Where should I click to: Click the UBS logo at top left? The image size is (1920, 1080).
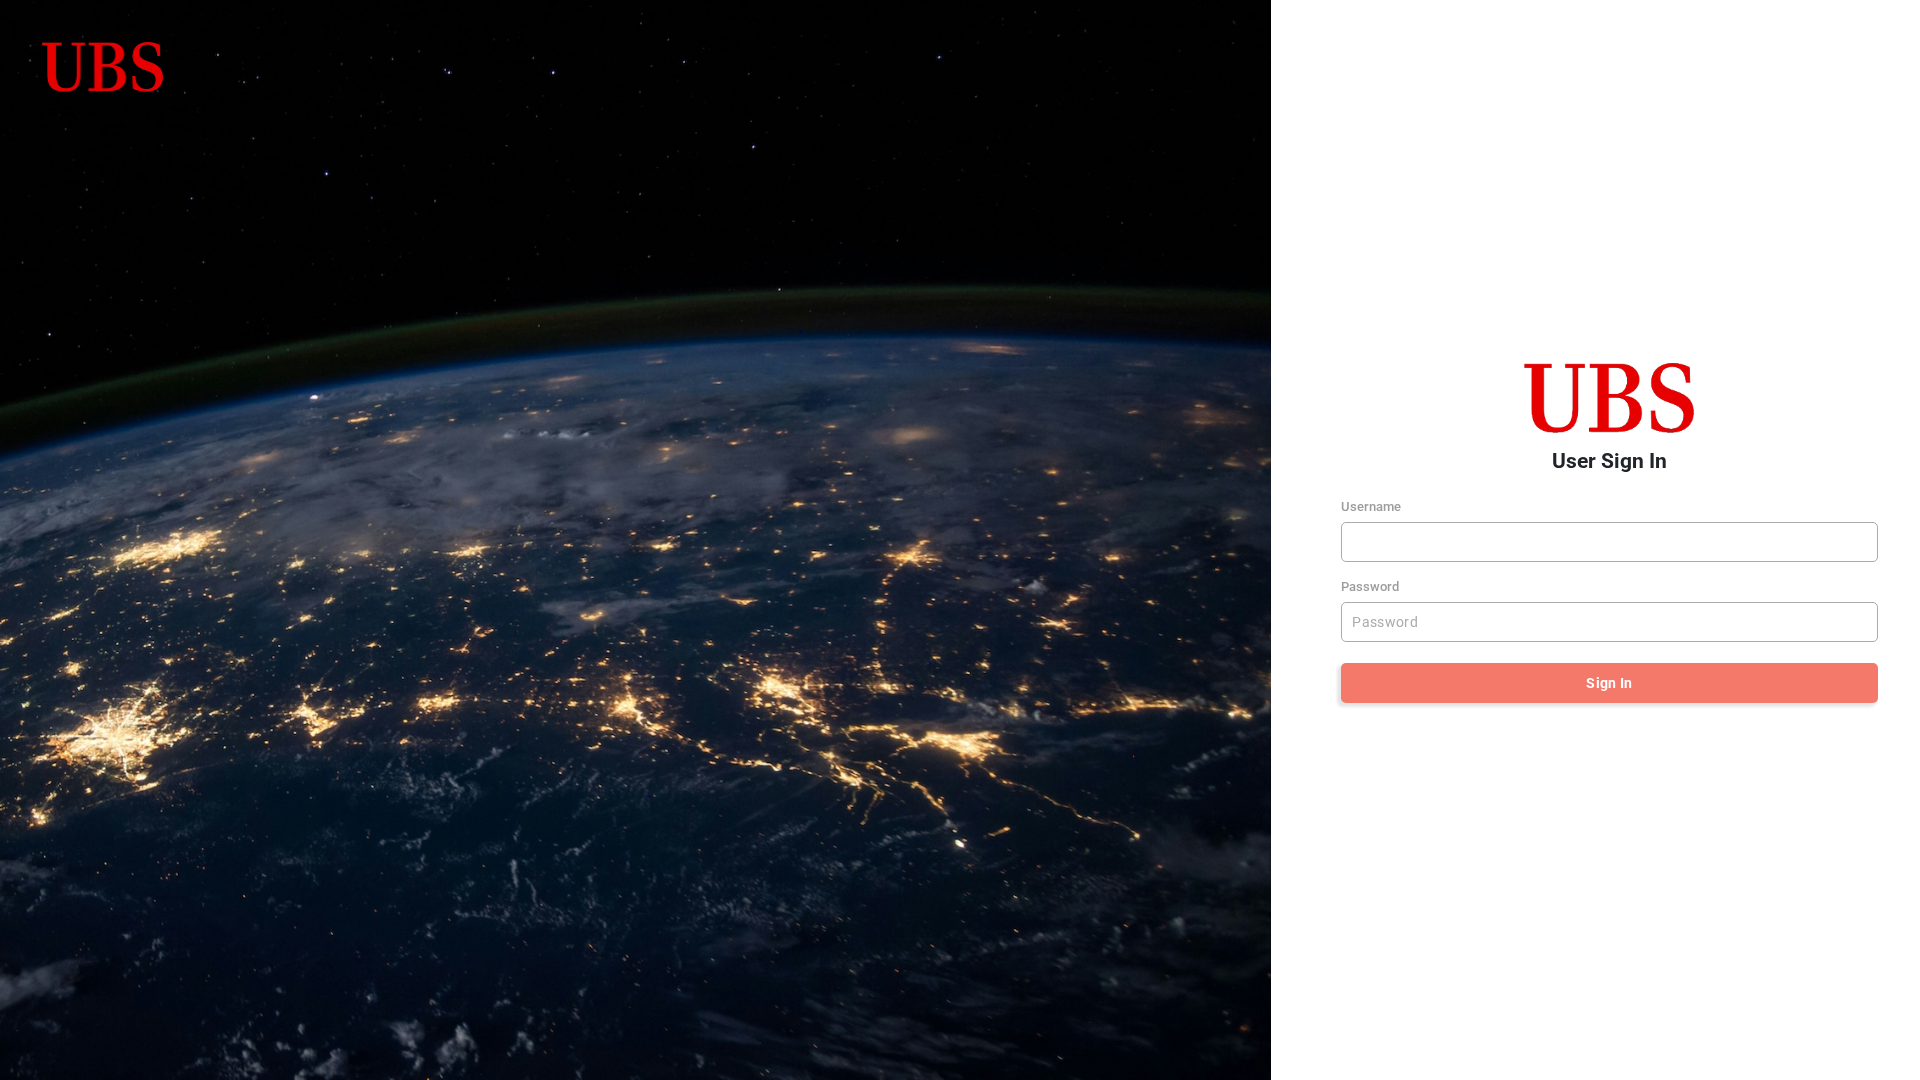click(103, 67)
